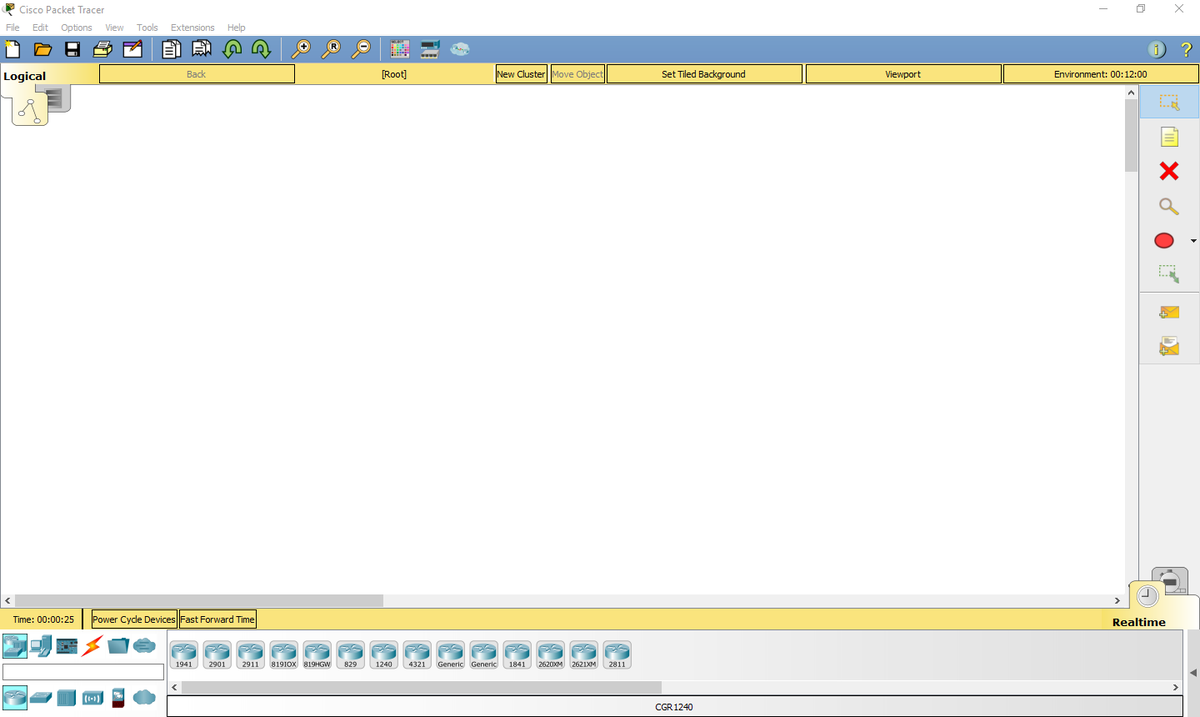Click the Redo green arrow icon
The height and width of the screenshot is (717, 1200).
[x=260, y=48]
